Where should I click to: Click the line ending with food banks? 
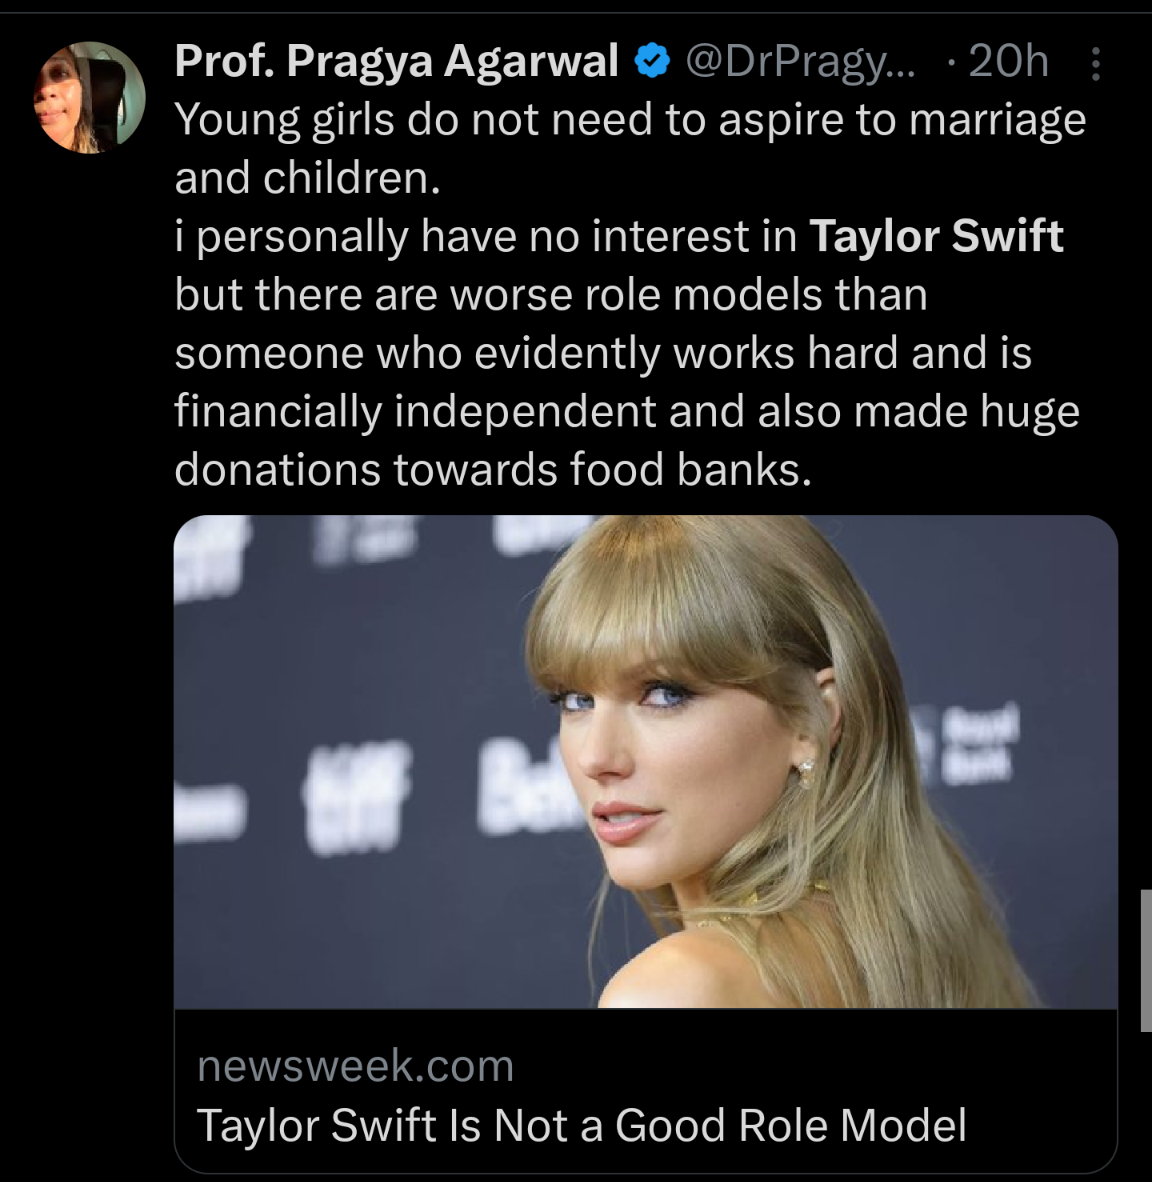point(492,470)
